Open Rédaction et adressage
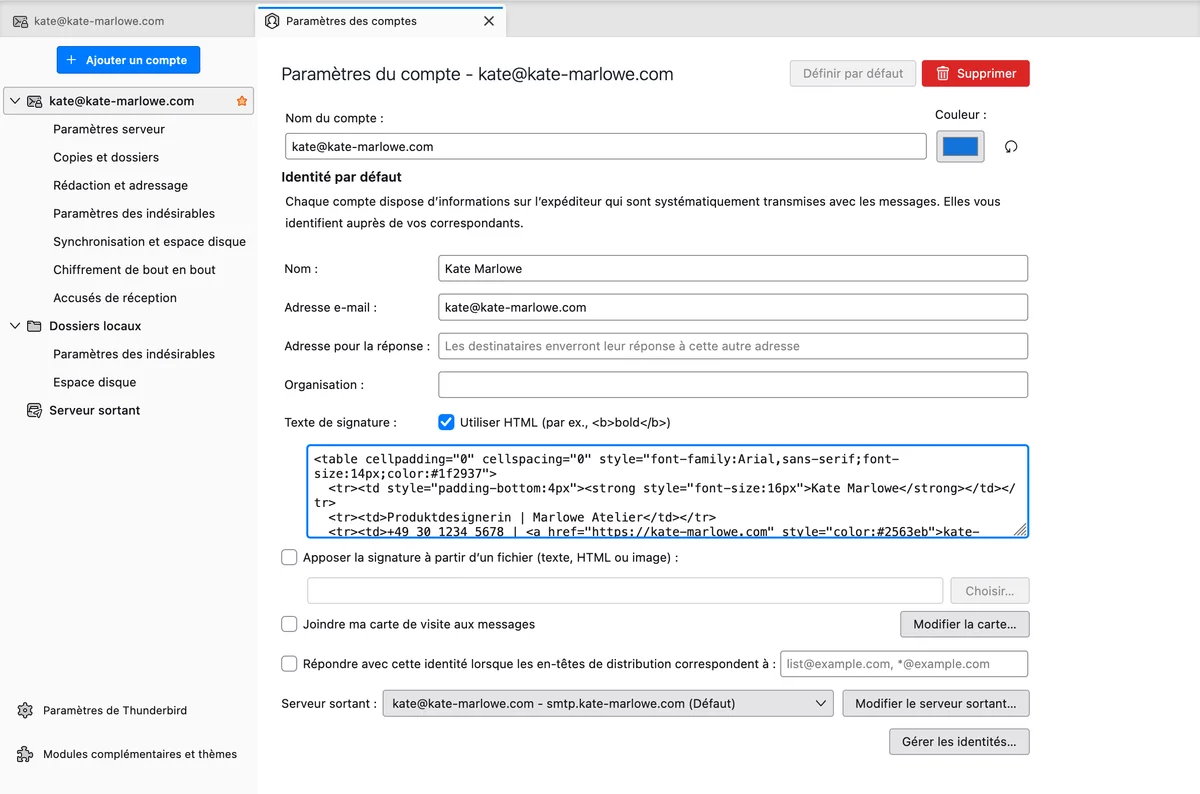1200x794 pixels. tap(120, 185)
